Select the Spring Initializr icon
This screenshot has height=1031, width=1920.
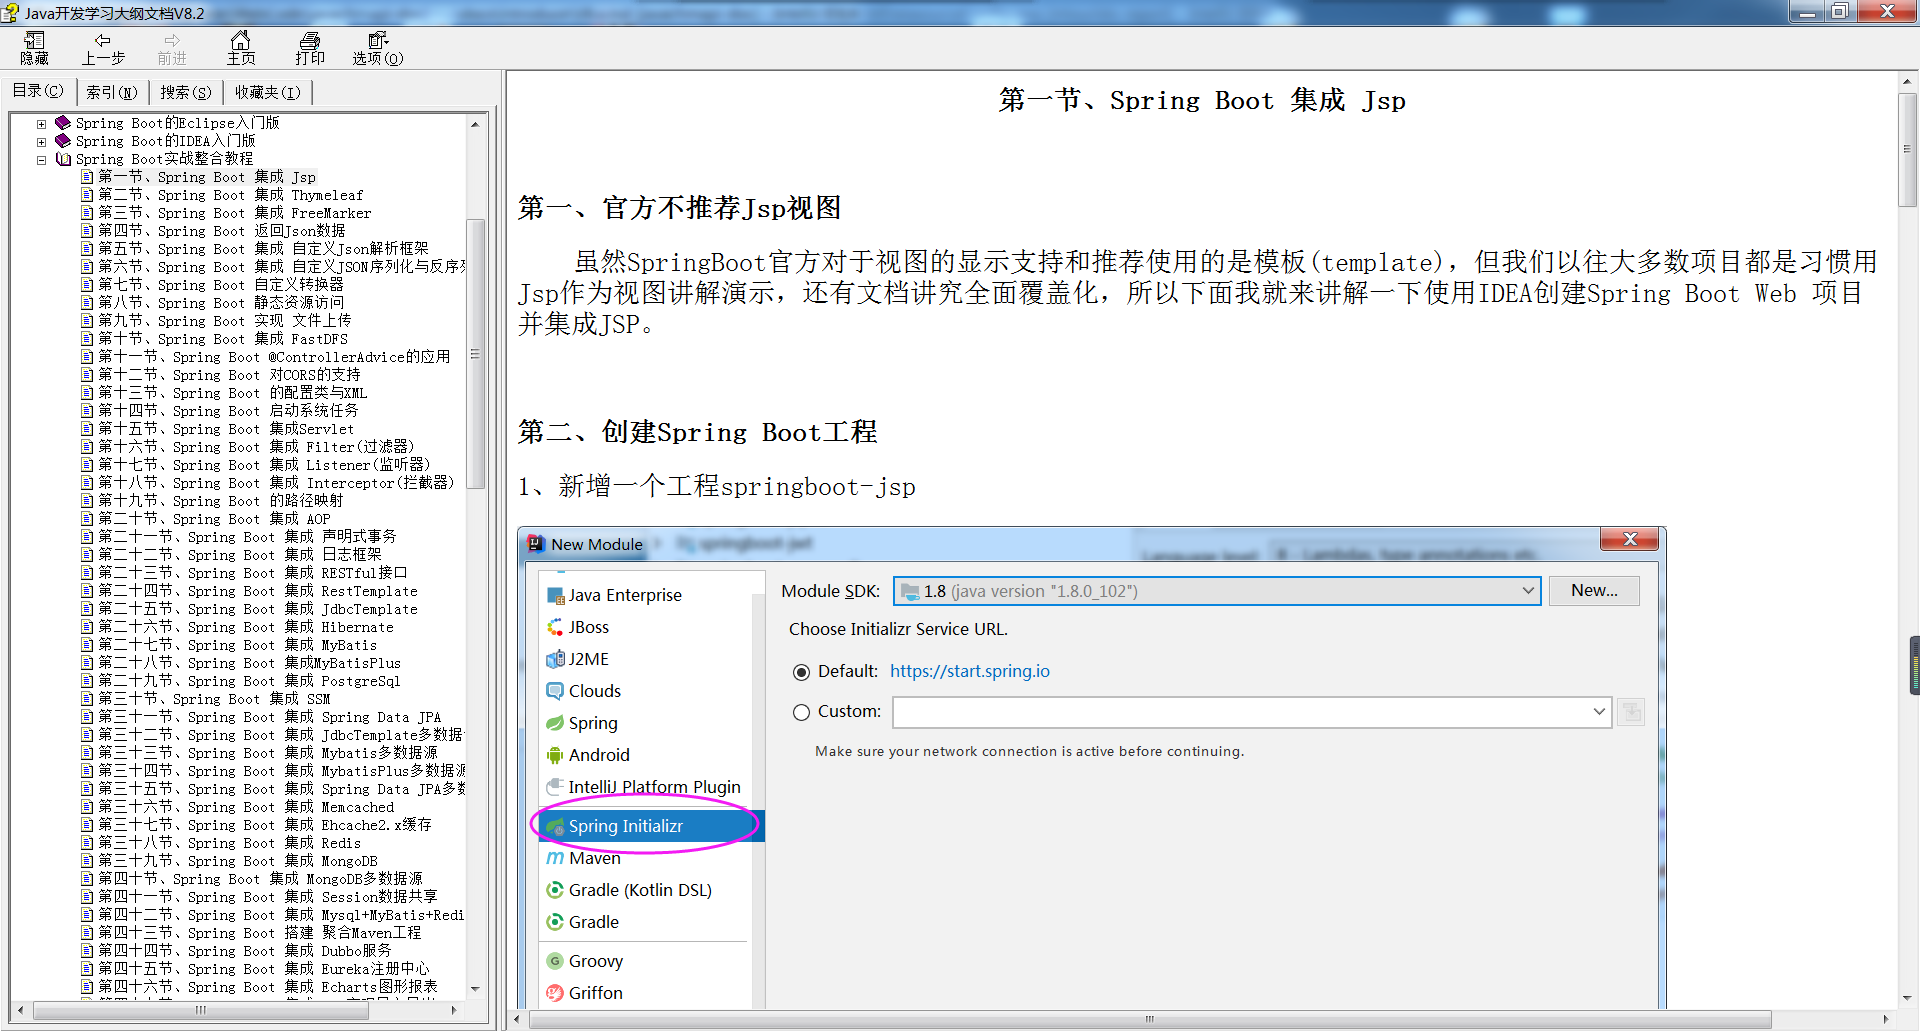click(555, 826)
